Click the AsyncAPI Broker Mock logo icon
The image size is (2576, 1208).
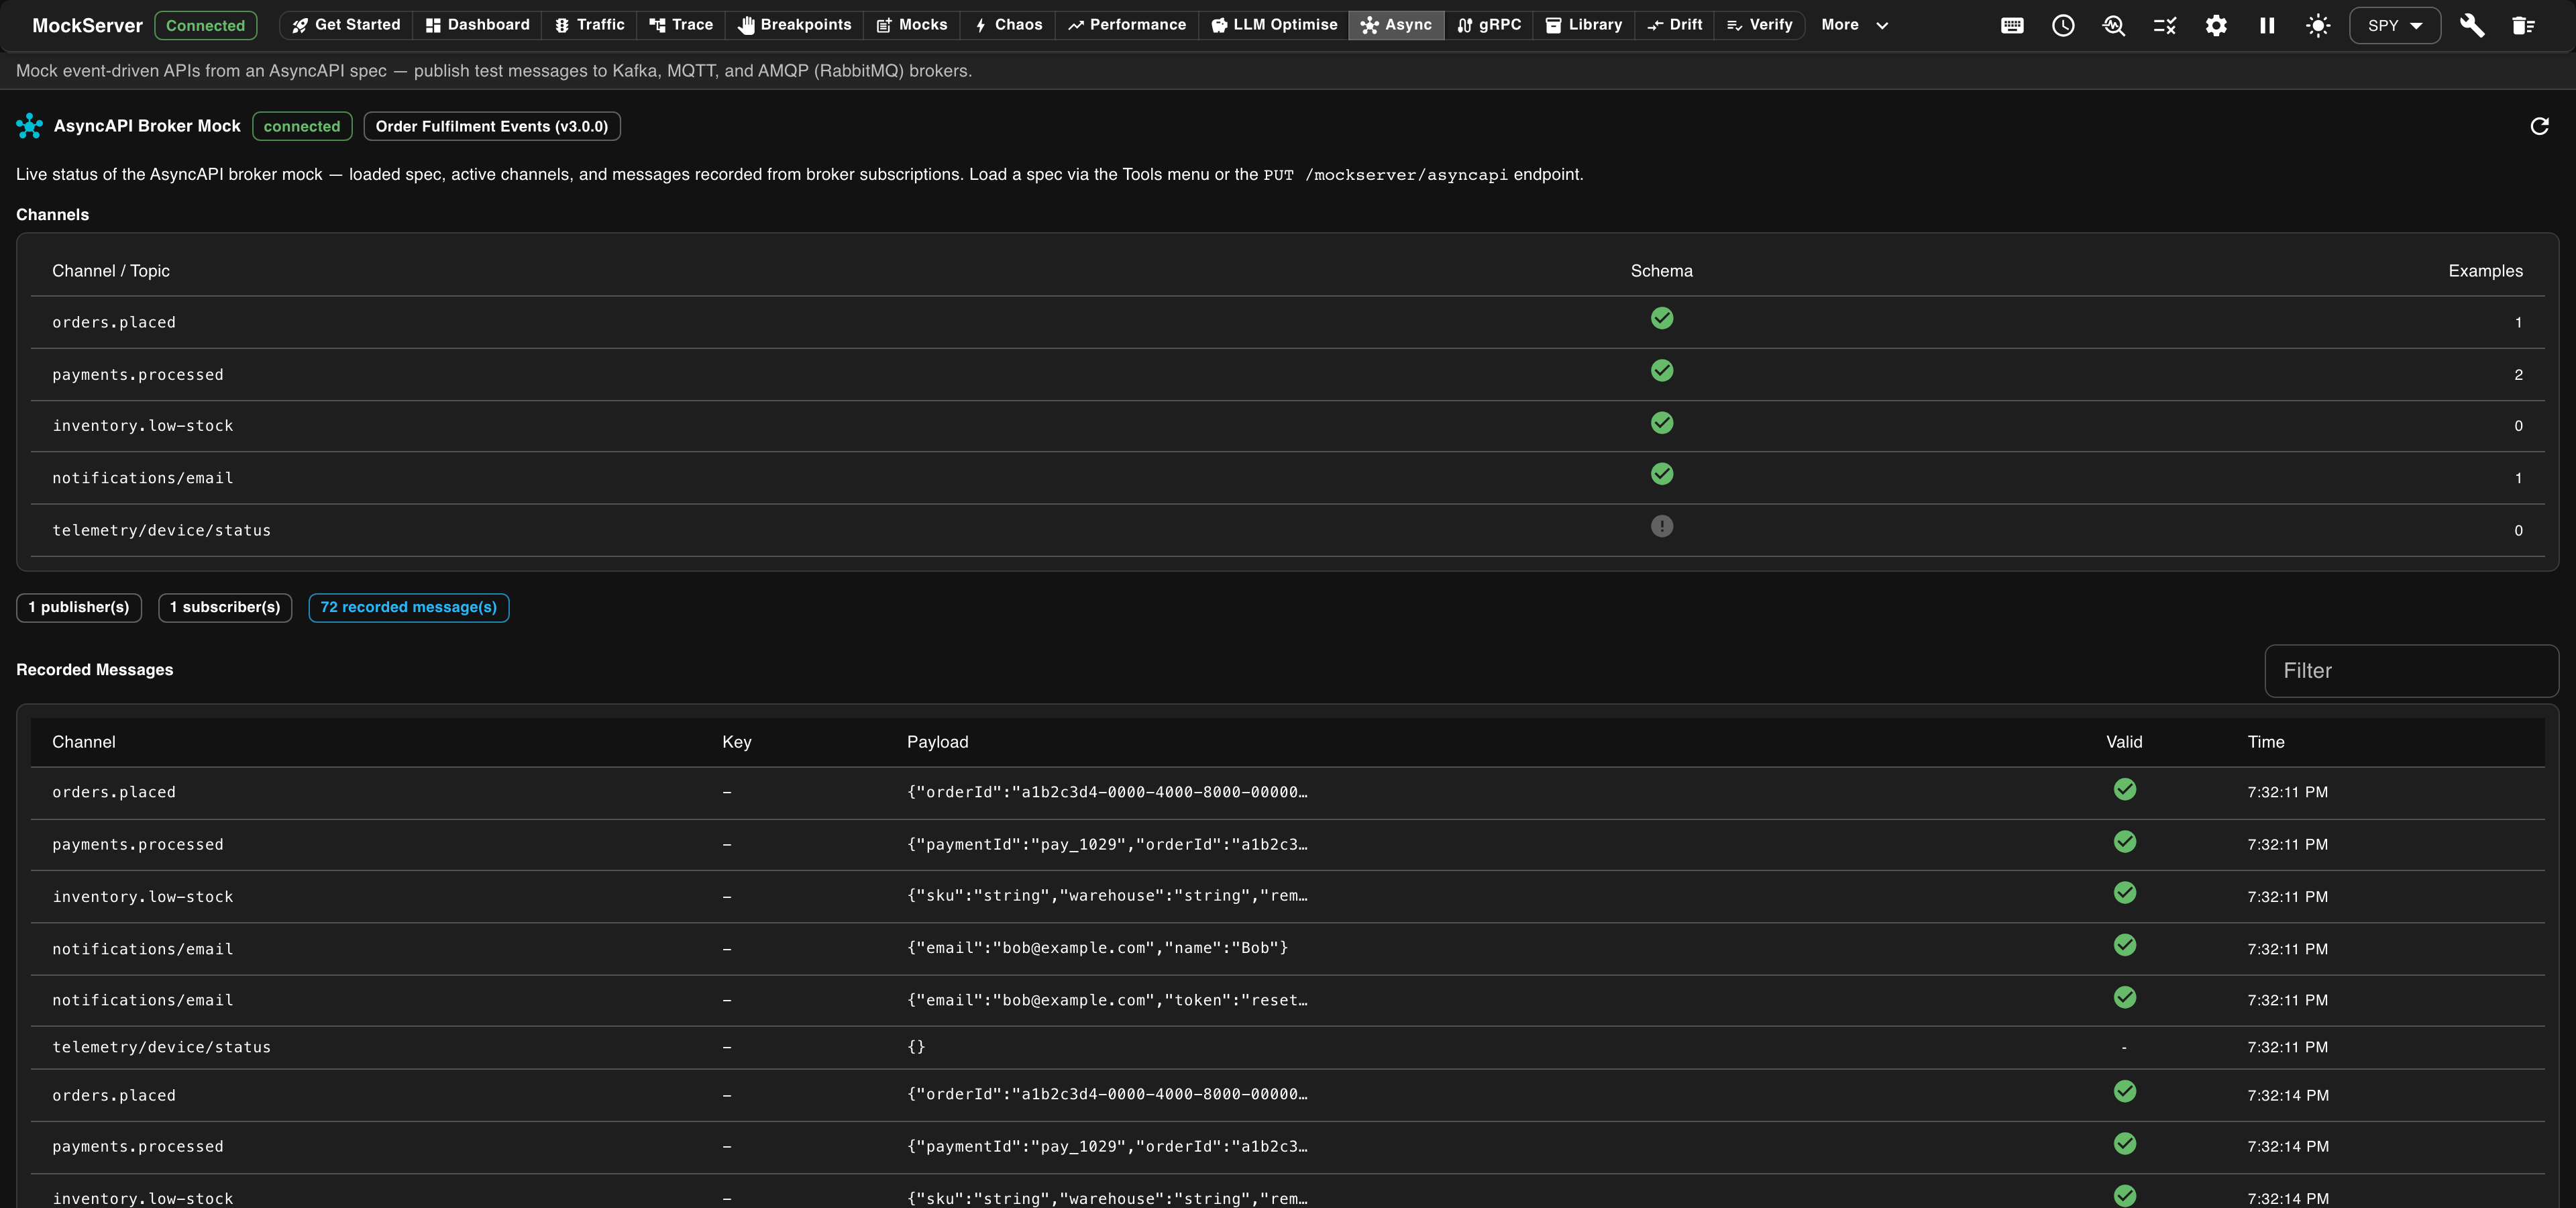tap(29, 126)
